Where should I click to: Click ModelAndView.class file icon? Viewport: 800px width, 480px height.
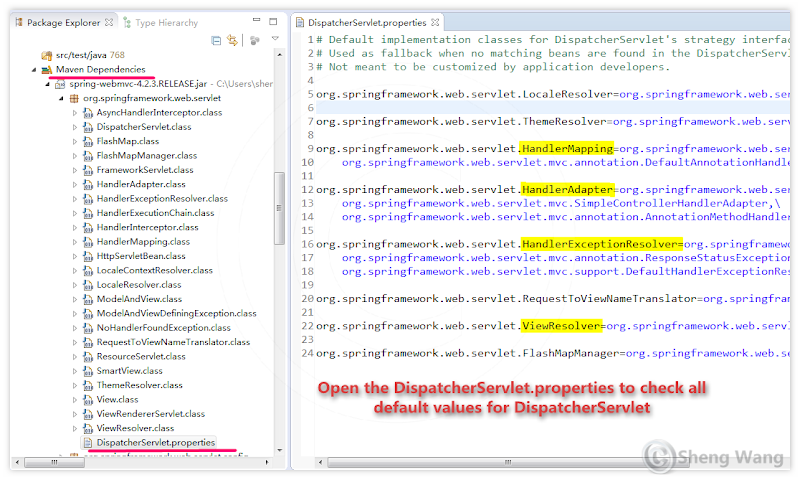pyautogui.click(x=88, y=299)
